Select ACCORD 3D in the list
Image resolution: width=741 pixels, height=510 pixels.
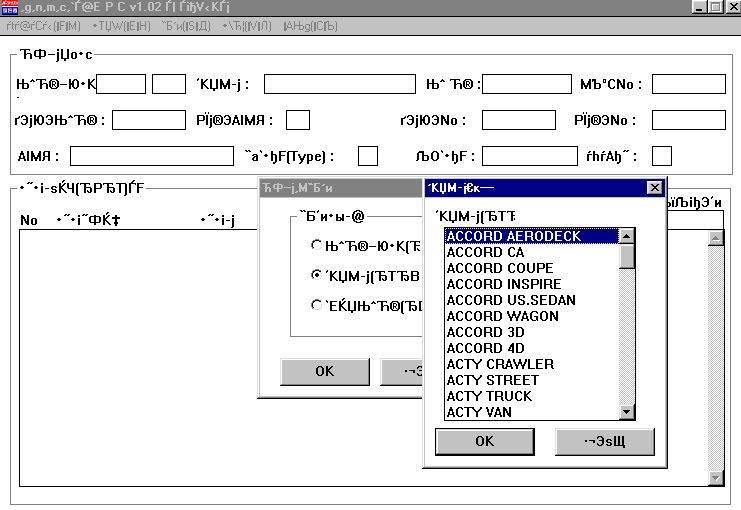click(x=532, y=333)
